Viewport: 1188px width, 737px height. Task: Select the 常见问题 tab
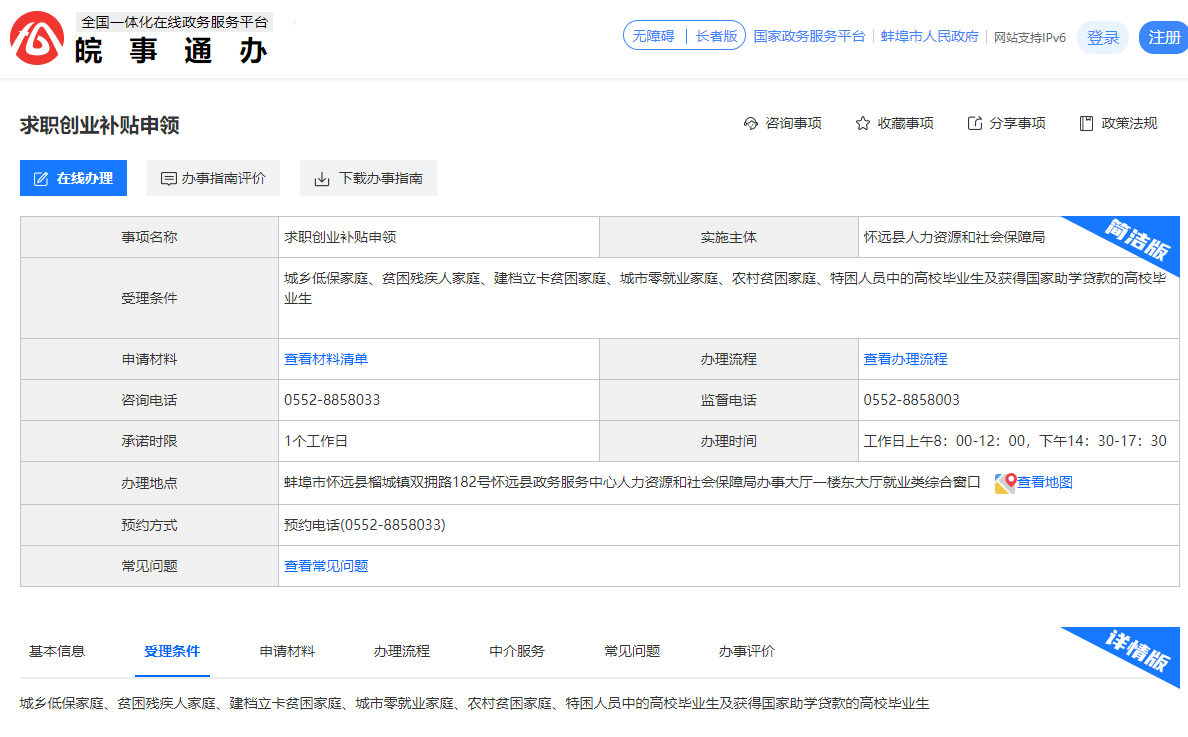(632, 651)
